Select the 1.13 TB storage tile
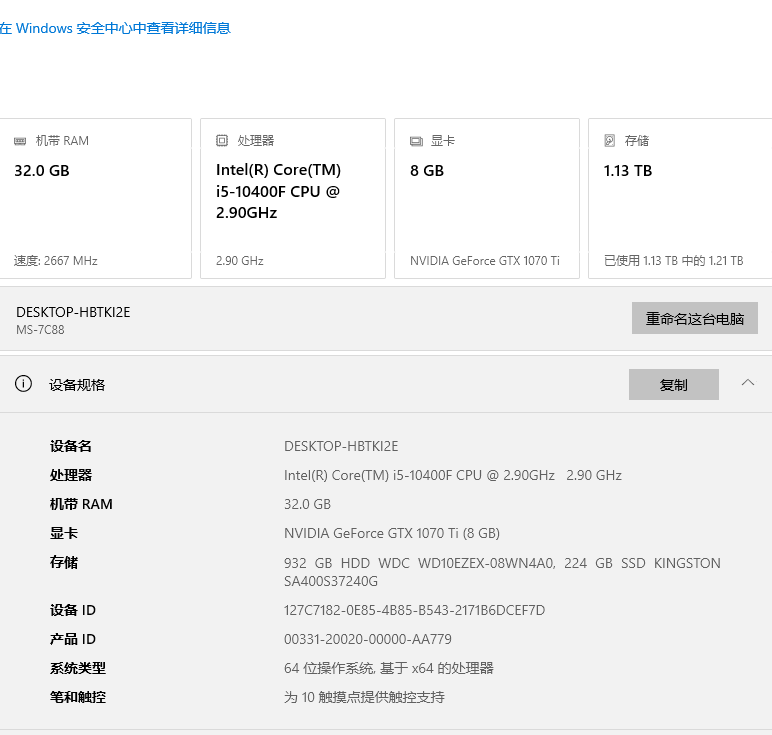Screen dimensions: 772x735 pos(680,198)
